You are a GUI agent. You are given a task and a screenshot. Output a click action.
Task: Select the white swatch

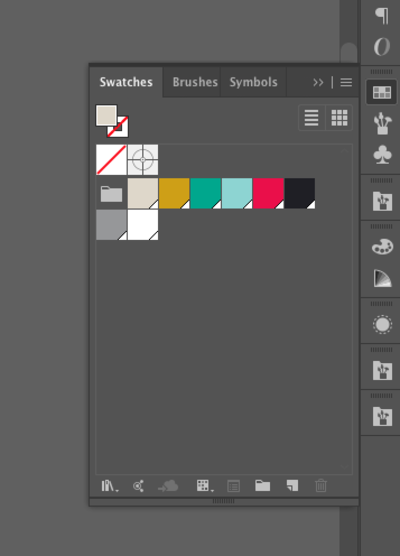143,225
